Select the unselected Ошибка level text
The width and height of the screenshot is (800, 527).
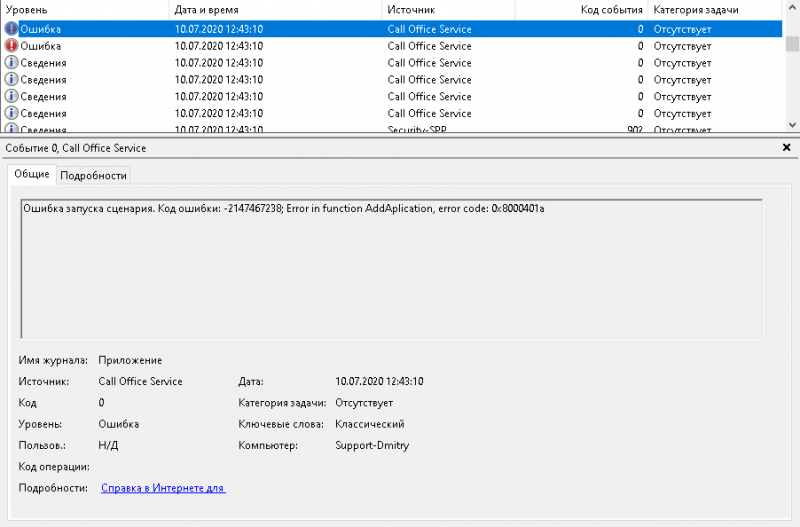tap(40, 46)
